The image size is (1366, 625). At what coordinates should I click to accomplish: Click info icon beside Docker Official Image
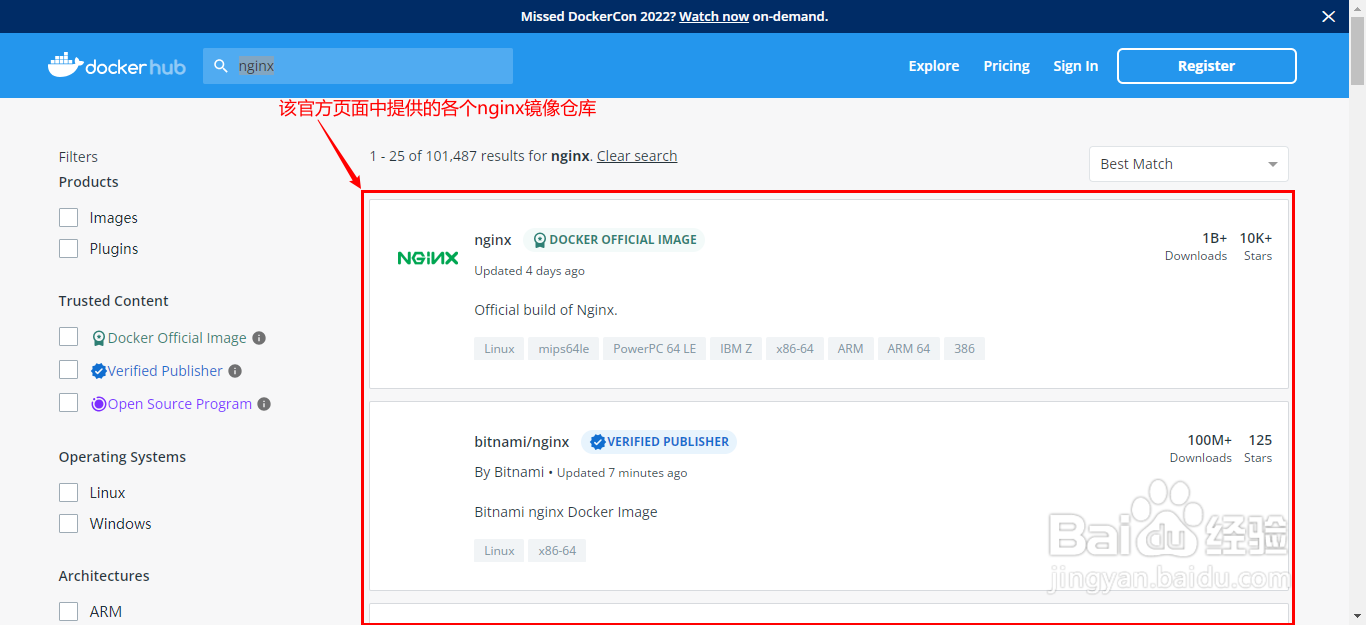pos(259,338)
